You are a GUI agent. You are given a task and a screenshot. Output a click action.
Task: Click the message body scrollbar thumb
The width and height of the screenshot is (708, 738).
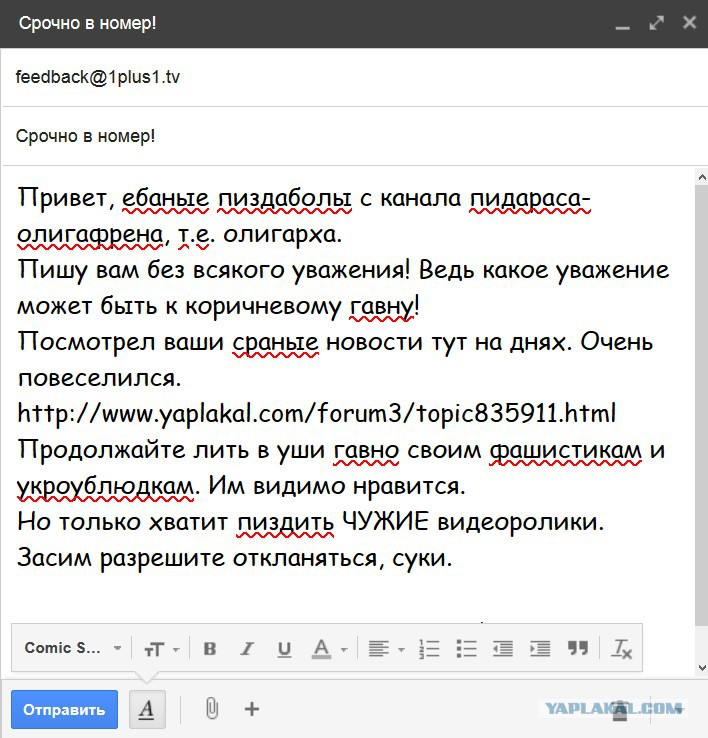[x=701, y=405]
